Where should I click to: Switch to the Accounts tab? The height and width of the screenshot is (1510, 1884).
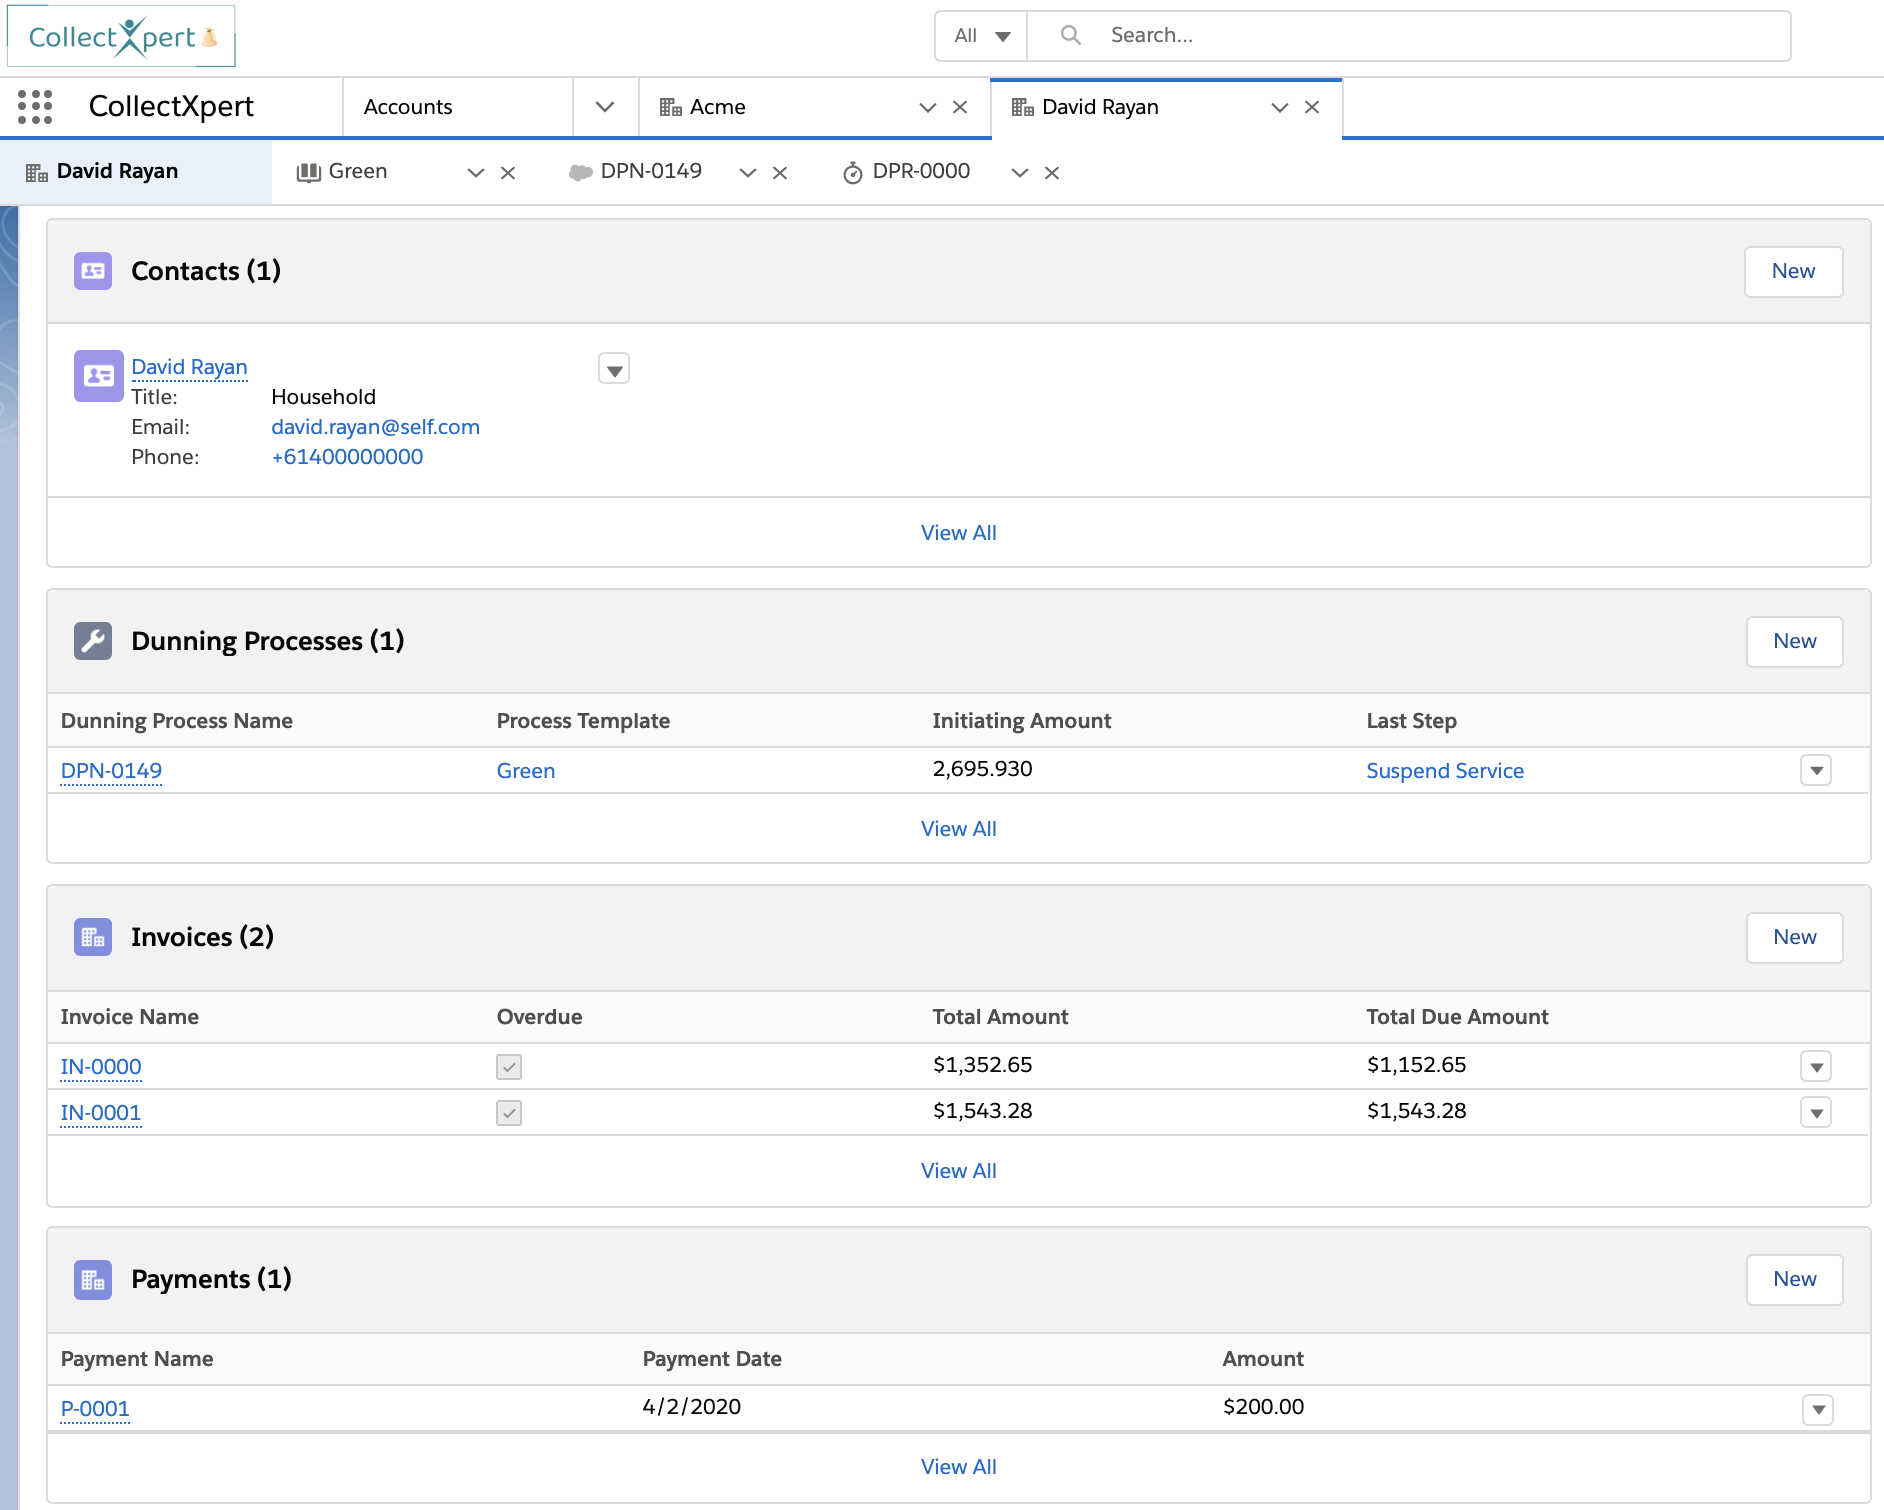408,106
